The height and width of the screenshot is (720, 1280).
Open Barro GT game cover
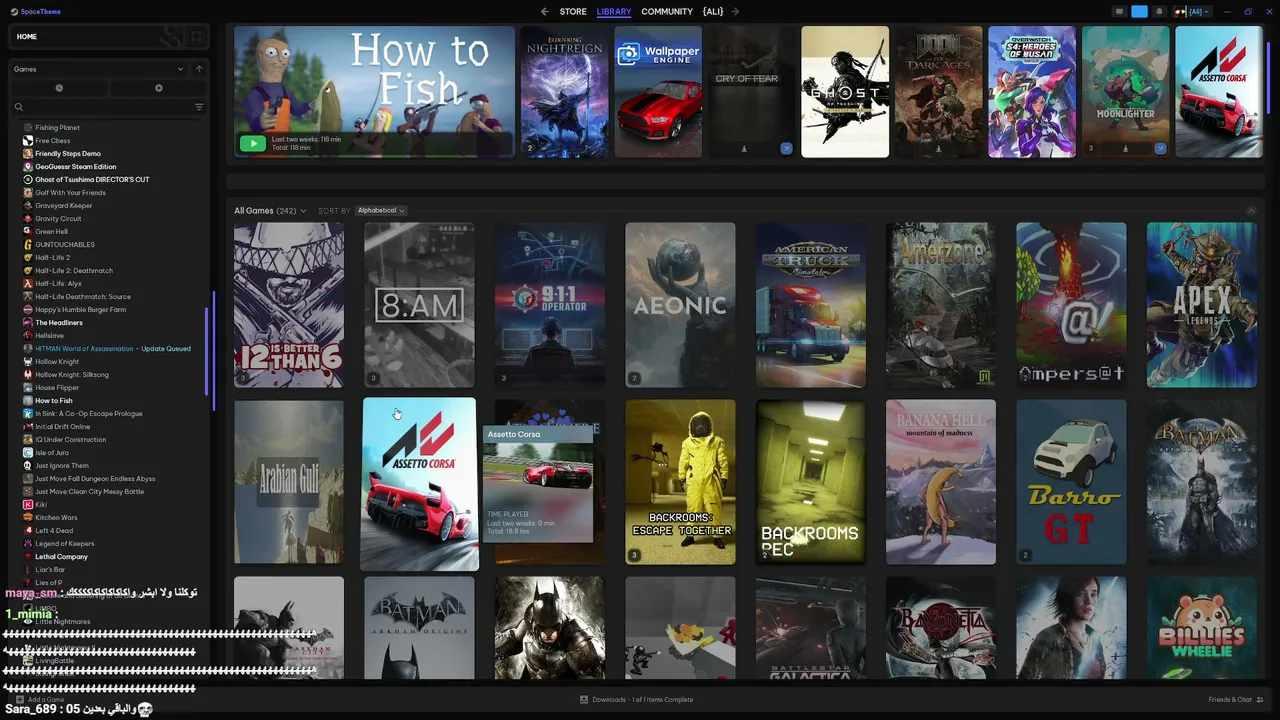(1071, 482)
